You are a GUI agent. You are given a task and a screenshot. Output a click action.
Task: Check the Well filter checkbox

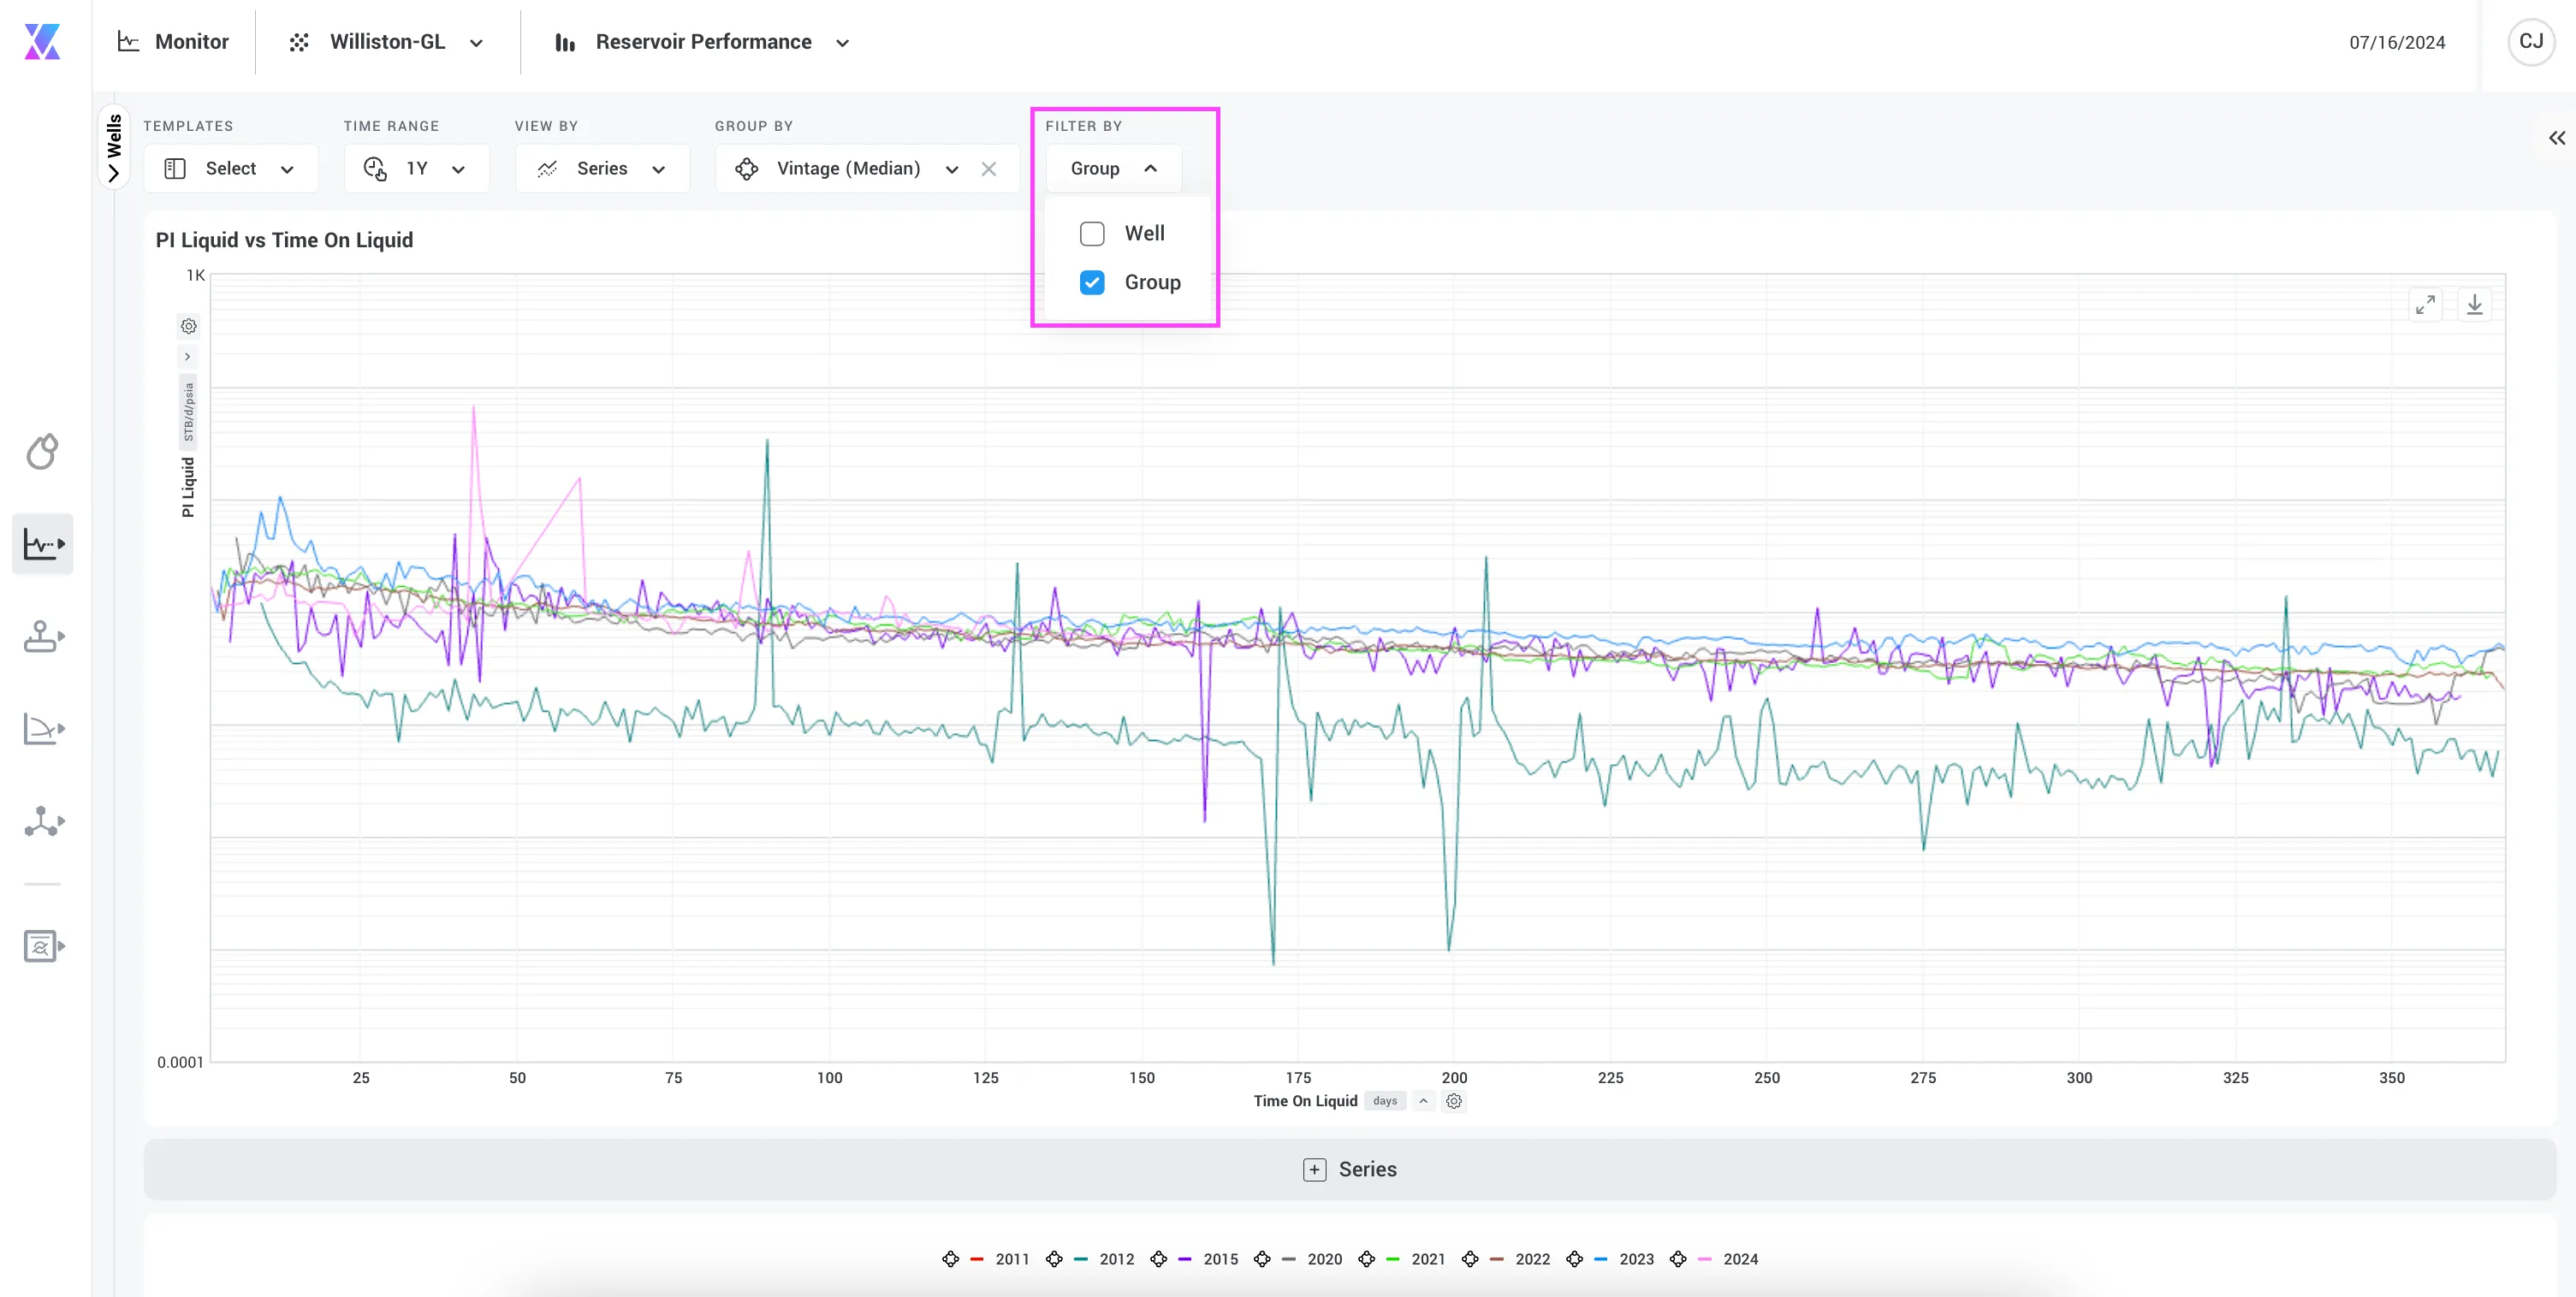(1092, 233)
